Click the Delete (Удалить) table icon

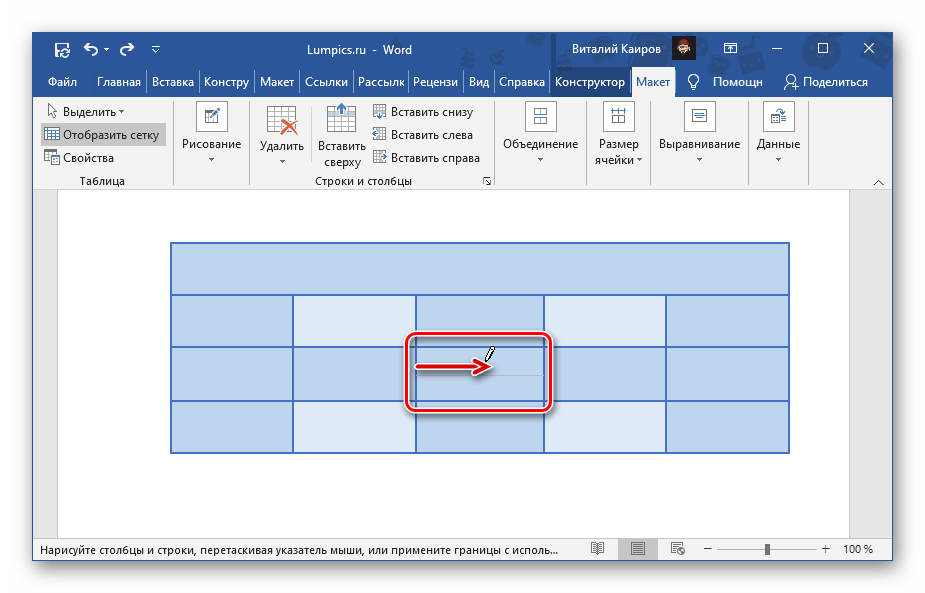pyautogui.click(x=282, y=119)
